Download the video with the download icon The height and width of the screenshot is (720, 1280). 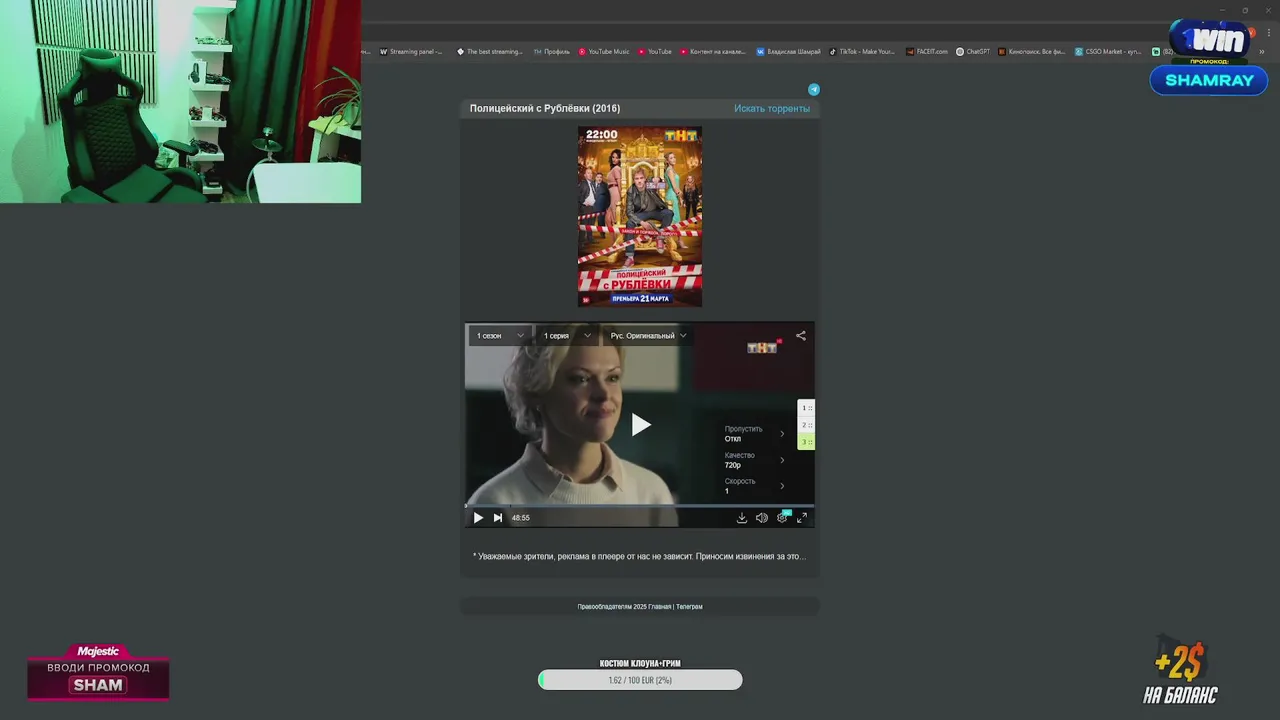[742, 518]
